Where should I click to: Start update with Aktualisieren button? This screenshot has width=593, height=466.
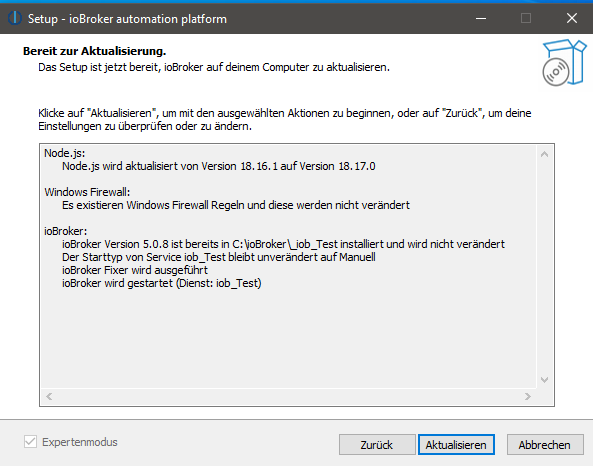coord(456,445)
